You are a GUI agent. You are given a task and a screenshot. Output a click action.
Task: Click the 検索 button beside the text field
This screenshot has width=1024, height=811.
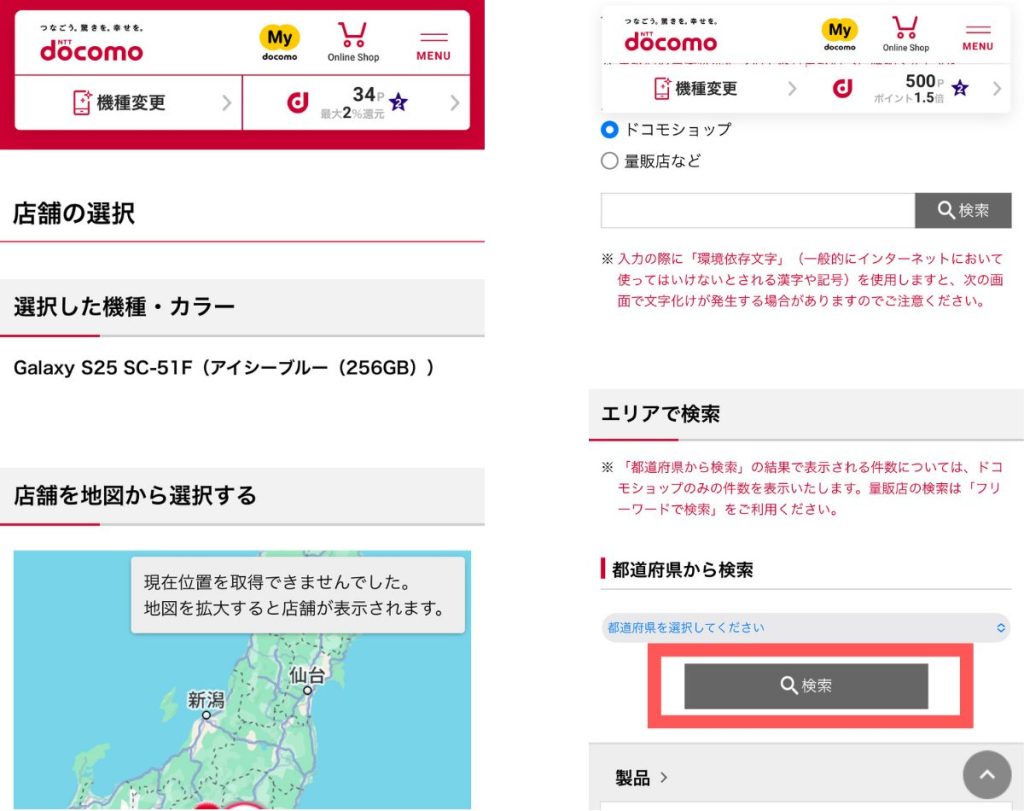click(x=963, y=210)
